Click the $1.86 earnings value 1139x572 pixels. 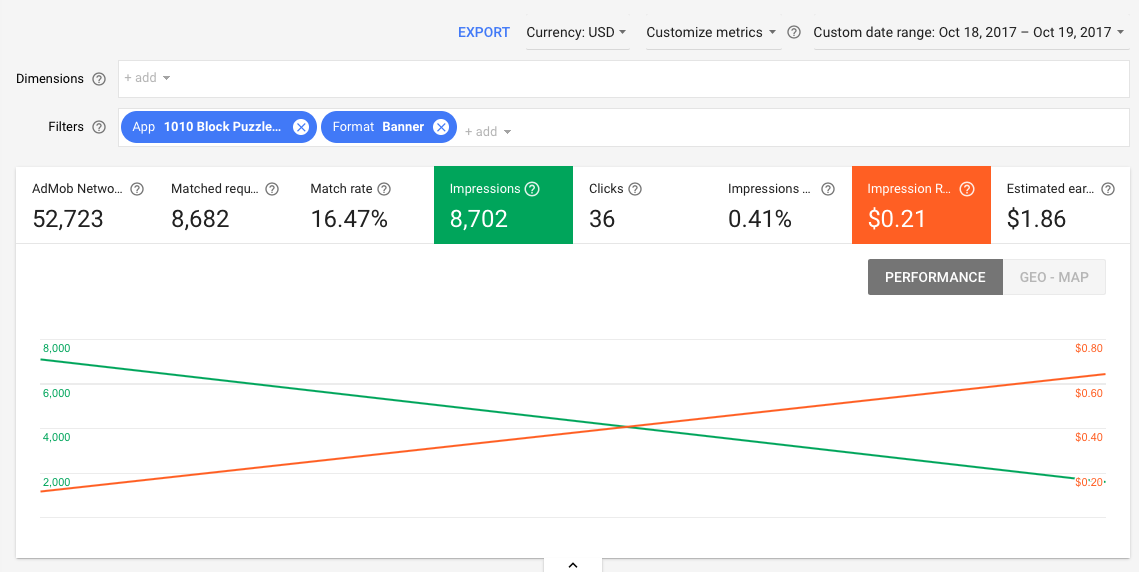pos(1036,219)
